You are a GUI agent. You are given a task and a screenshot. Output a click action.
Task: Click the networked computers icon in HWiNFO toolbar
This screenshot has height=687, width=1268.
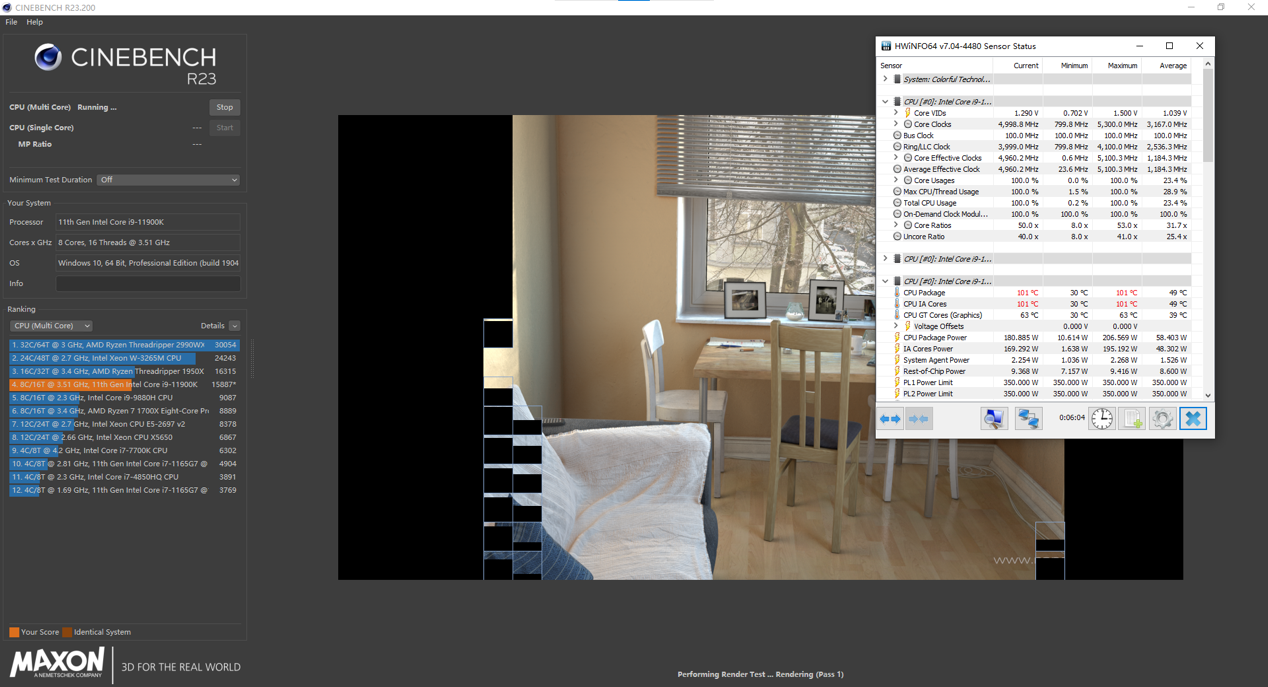tap(1028, 419)
